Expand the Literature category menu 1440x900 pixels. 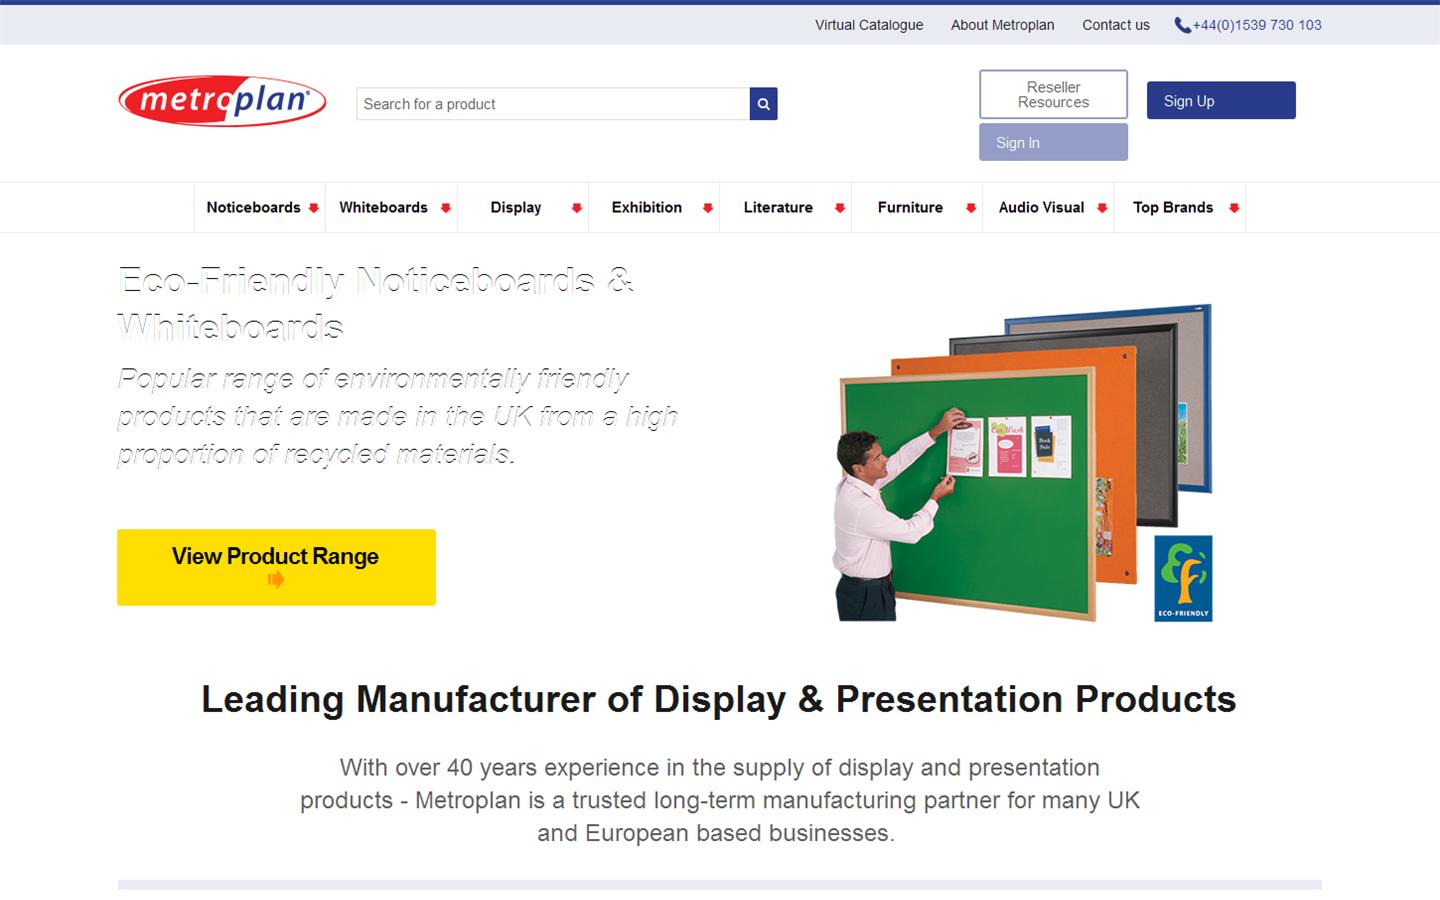[x=778, y=207]
